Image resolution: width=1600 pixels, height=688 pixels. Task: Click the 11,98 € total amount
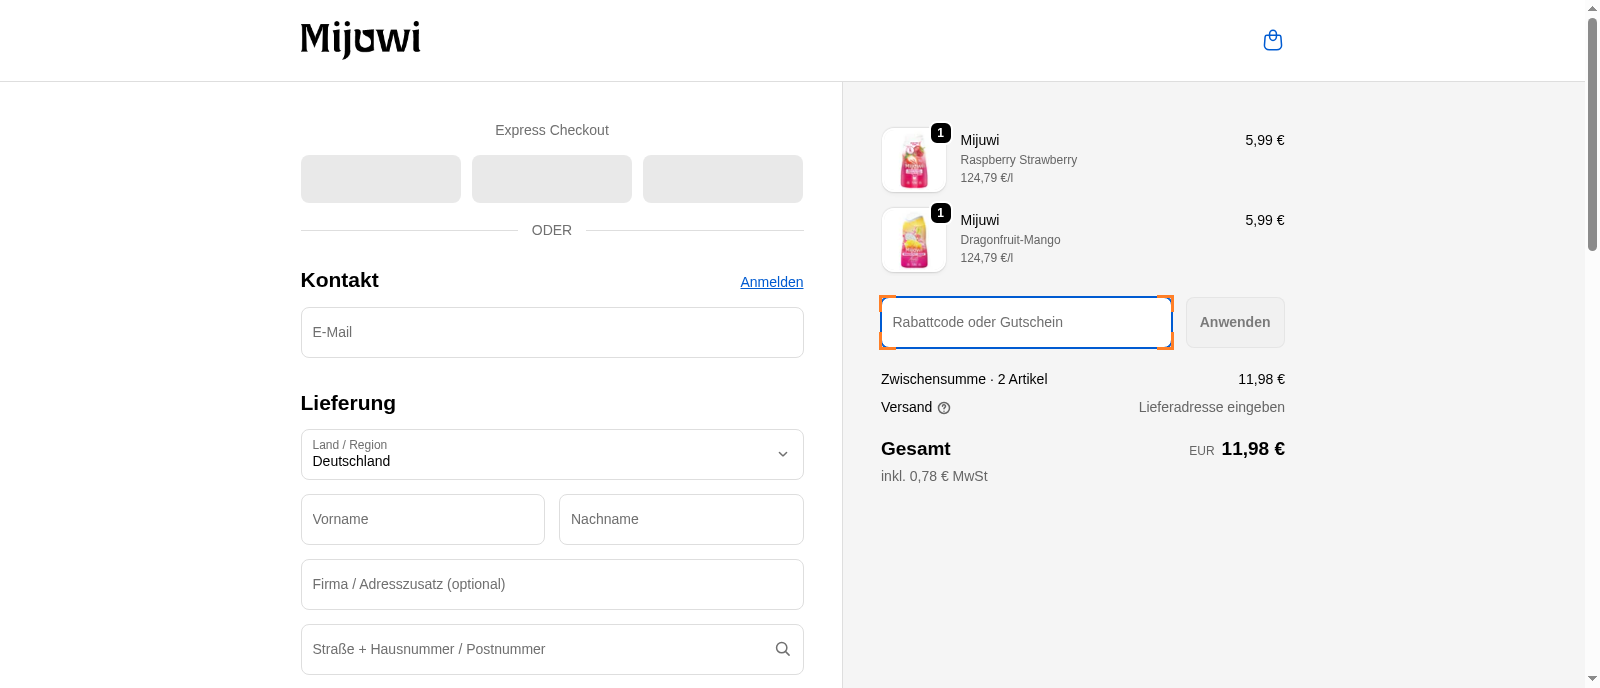1253,449
